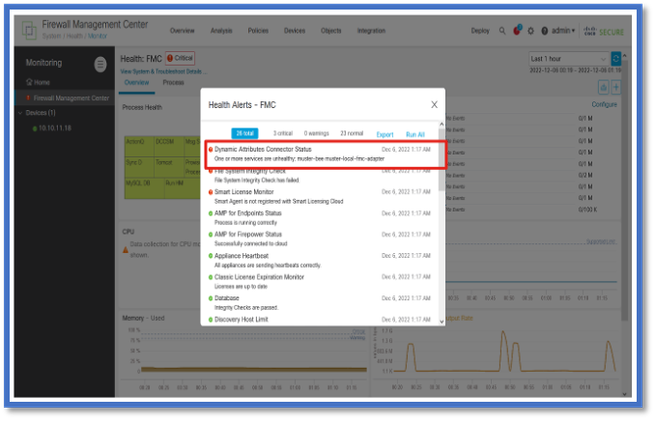Click the dialog scrollbar down arrow
The width and height of the screenshot is (655, 421).
442,321
